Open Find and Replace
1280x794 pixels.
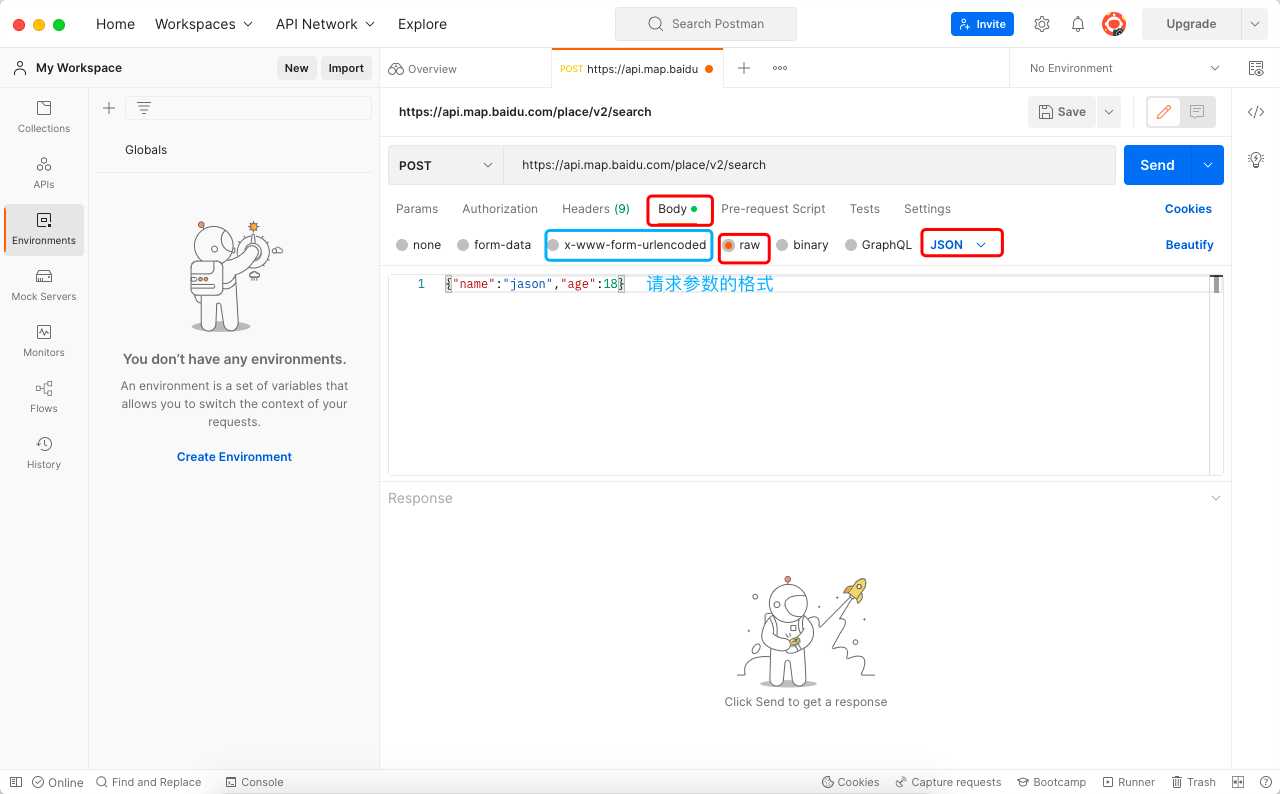click(148, 782)
